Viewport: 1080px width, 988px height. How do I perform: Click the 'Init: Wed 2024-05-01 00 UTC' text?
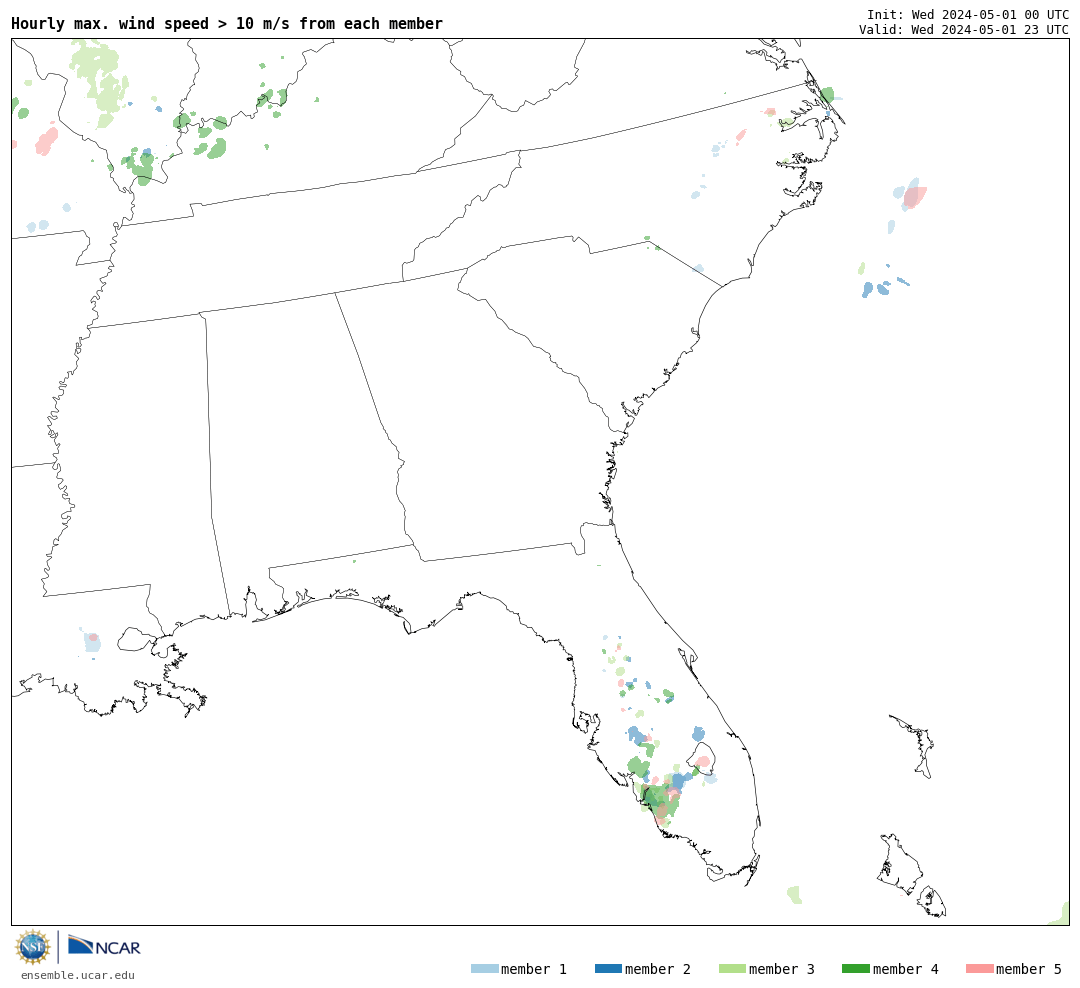[968, 14]
